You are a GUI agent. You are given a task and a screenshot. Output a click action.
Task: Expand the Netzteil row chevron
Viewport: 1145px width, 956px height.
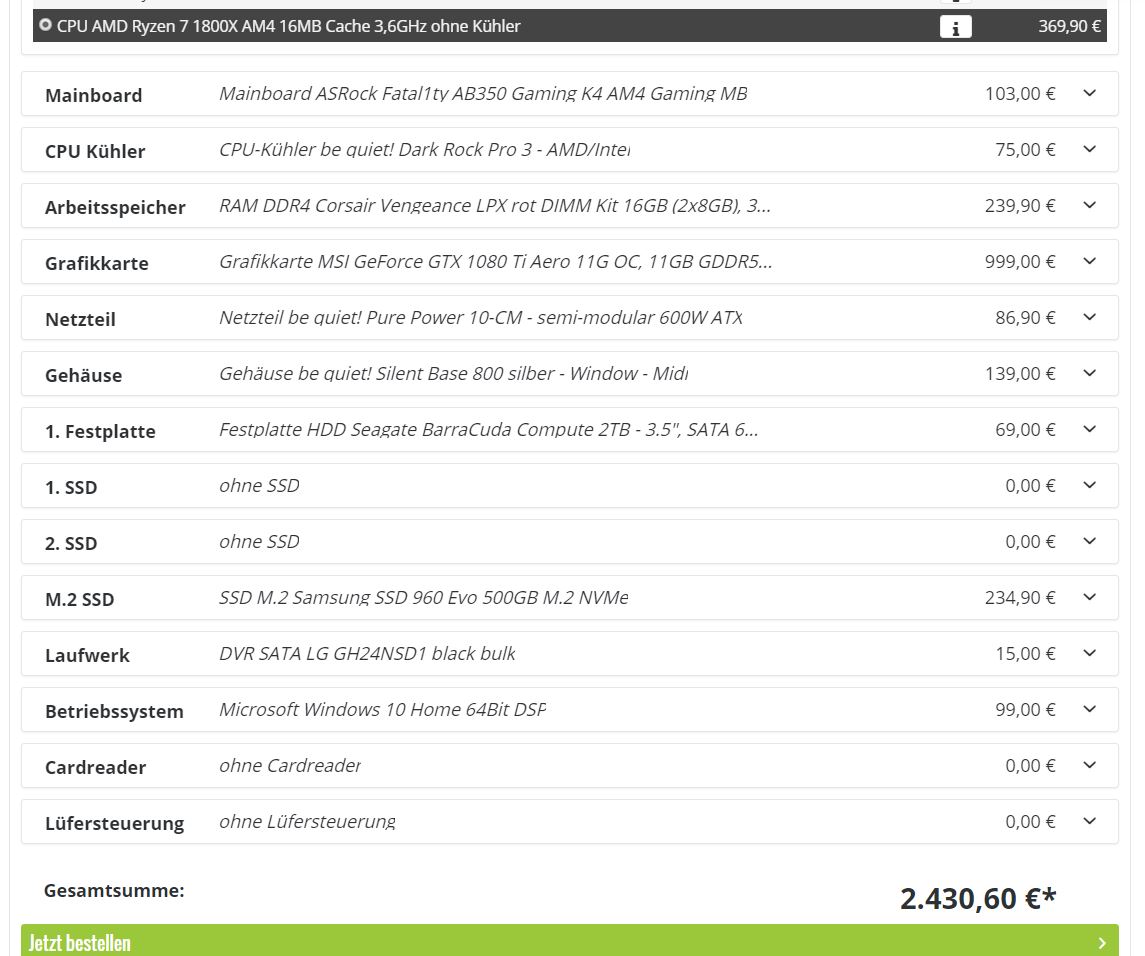tap(1090, 317)
